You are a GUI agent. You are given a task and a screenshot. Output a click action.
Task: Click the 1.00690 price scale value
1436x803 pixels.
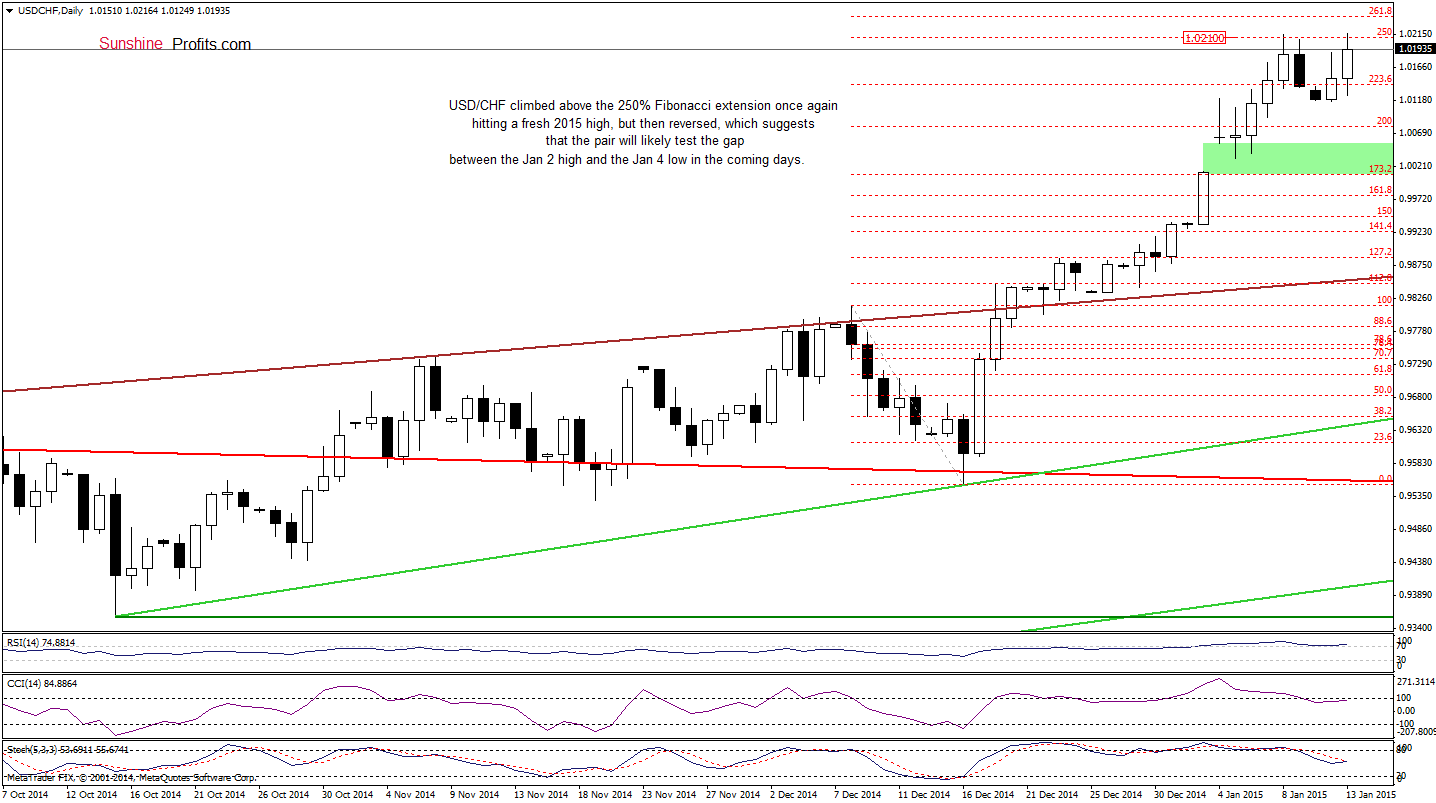[1415, 133]
